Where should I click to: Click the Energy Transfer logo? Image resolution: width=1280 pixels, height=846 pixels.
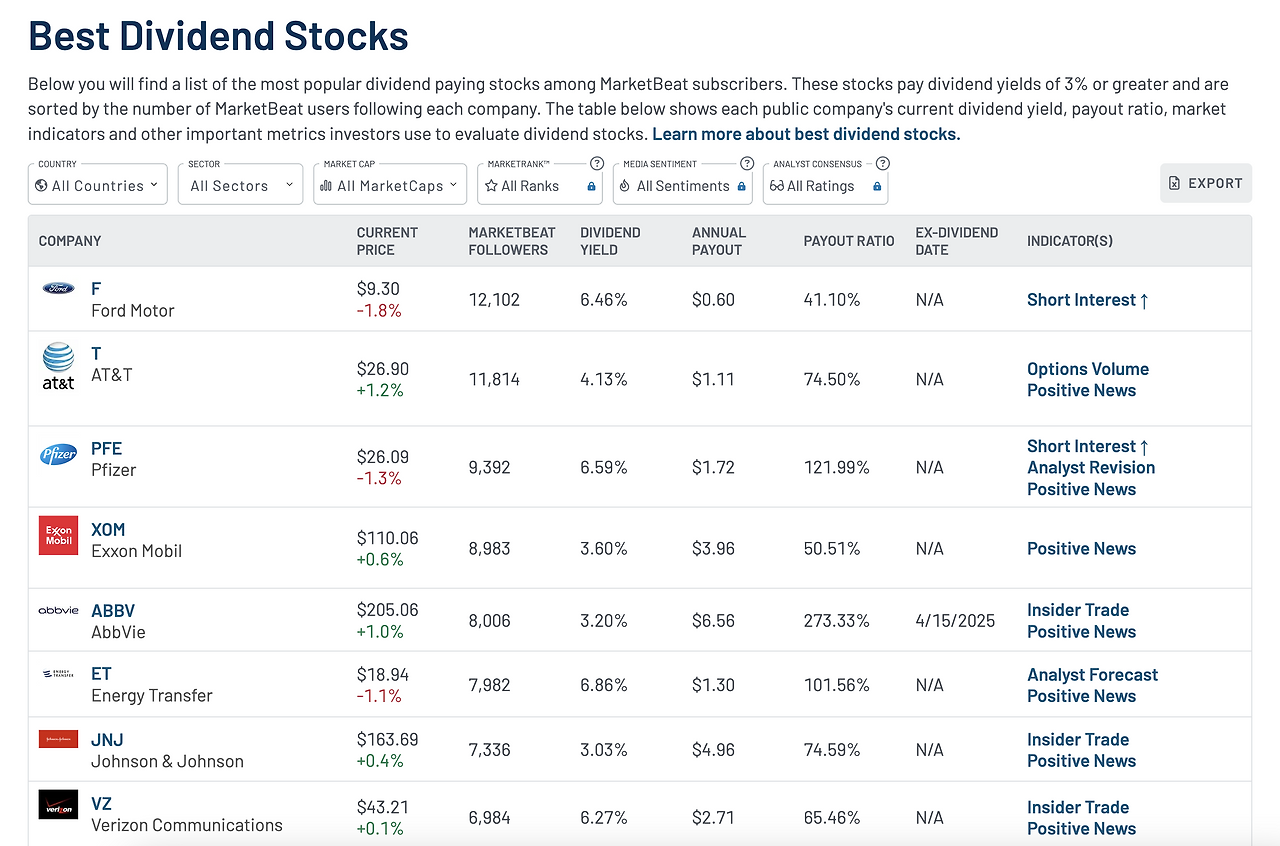click(58, 674)
